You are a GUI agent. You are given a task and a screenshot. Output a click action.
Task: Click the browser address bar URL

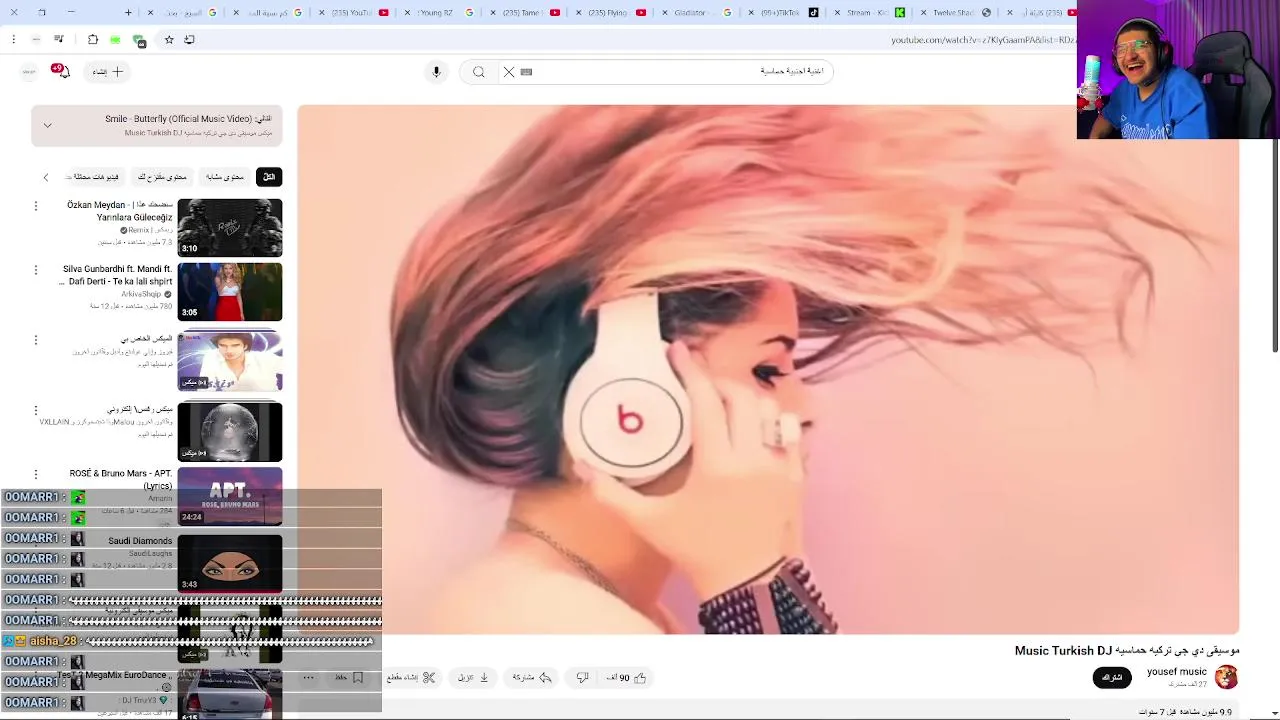pyautogui.click(x=983, y=40)
